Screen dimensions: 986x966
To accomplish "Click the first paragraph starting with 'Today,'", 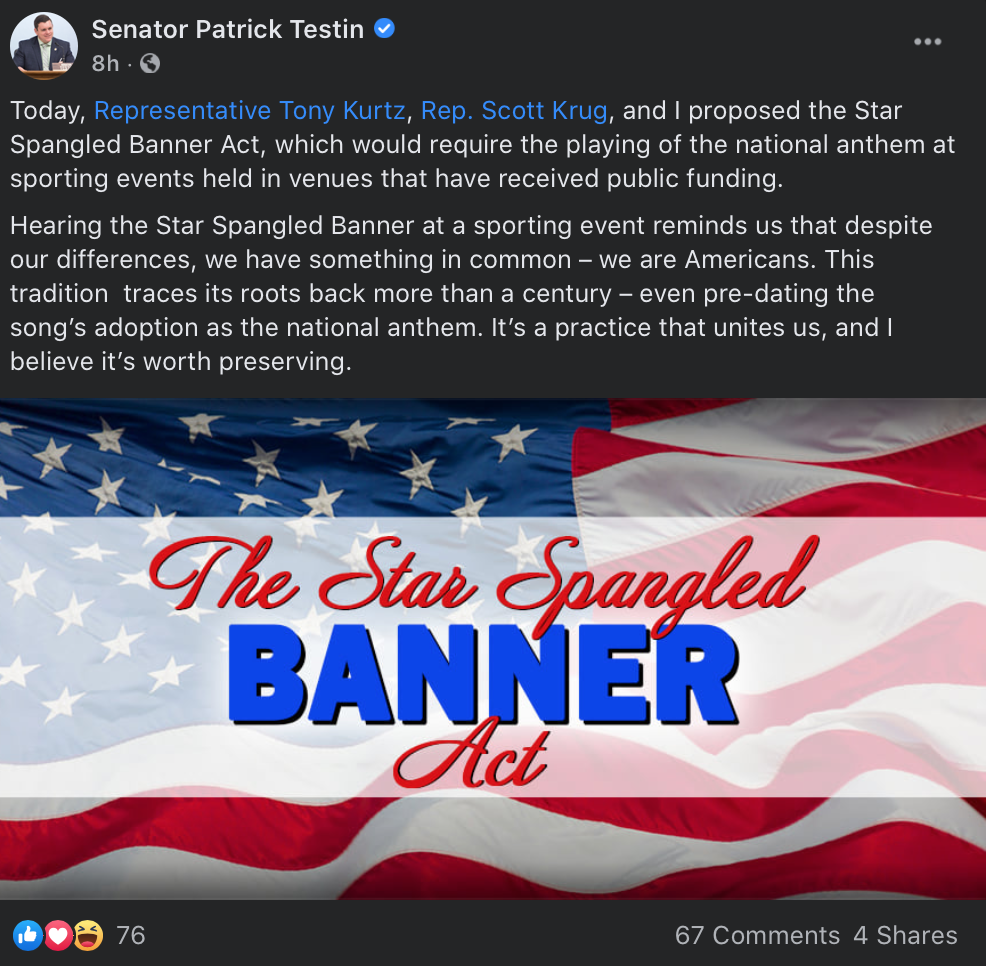I will coord(482,145).
